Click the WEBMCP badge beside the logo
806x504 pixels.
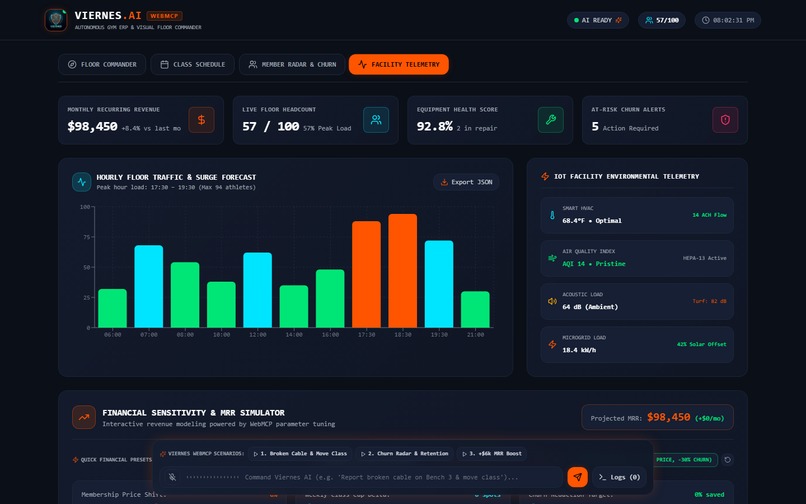(x=164, y=16)
